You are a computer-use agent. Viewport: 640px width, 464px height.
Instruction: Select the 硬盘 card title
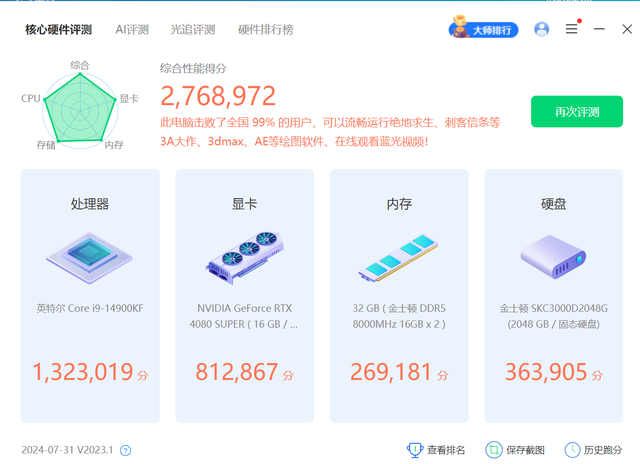(553, 204)
